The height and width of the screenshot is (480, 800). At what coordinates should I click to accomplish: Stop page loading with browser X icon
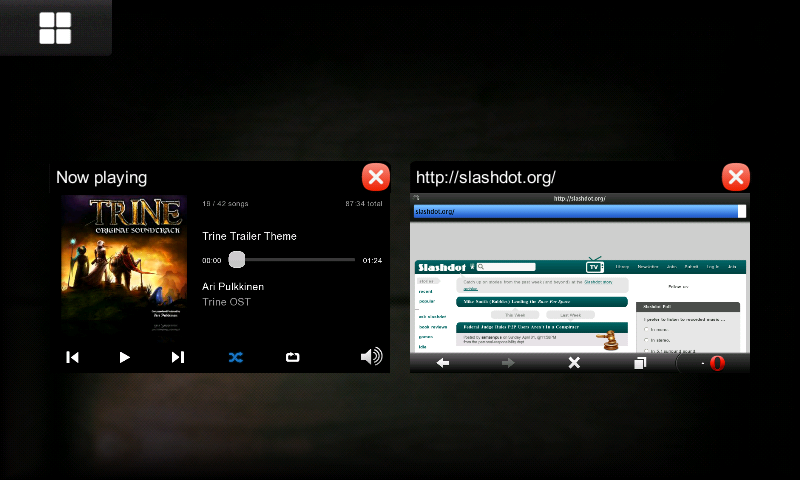coord(574,363)
